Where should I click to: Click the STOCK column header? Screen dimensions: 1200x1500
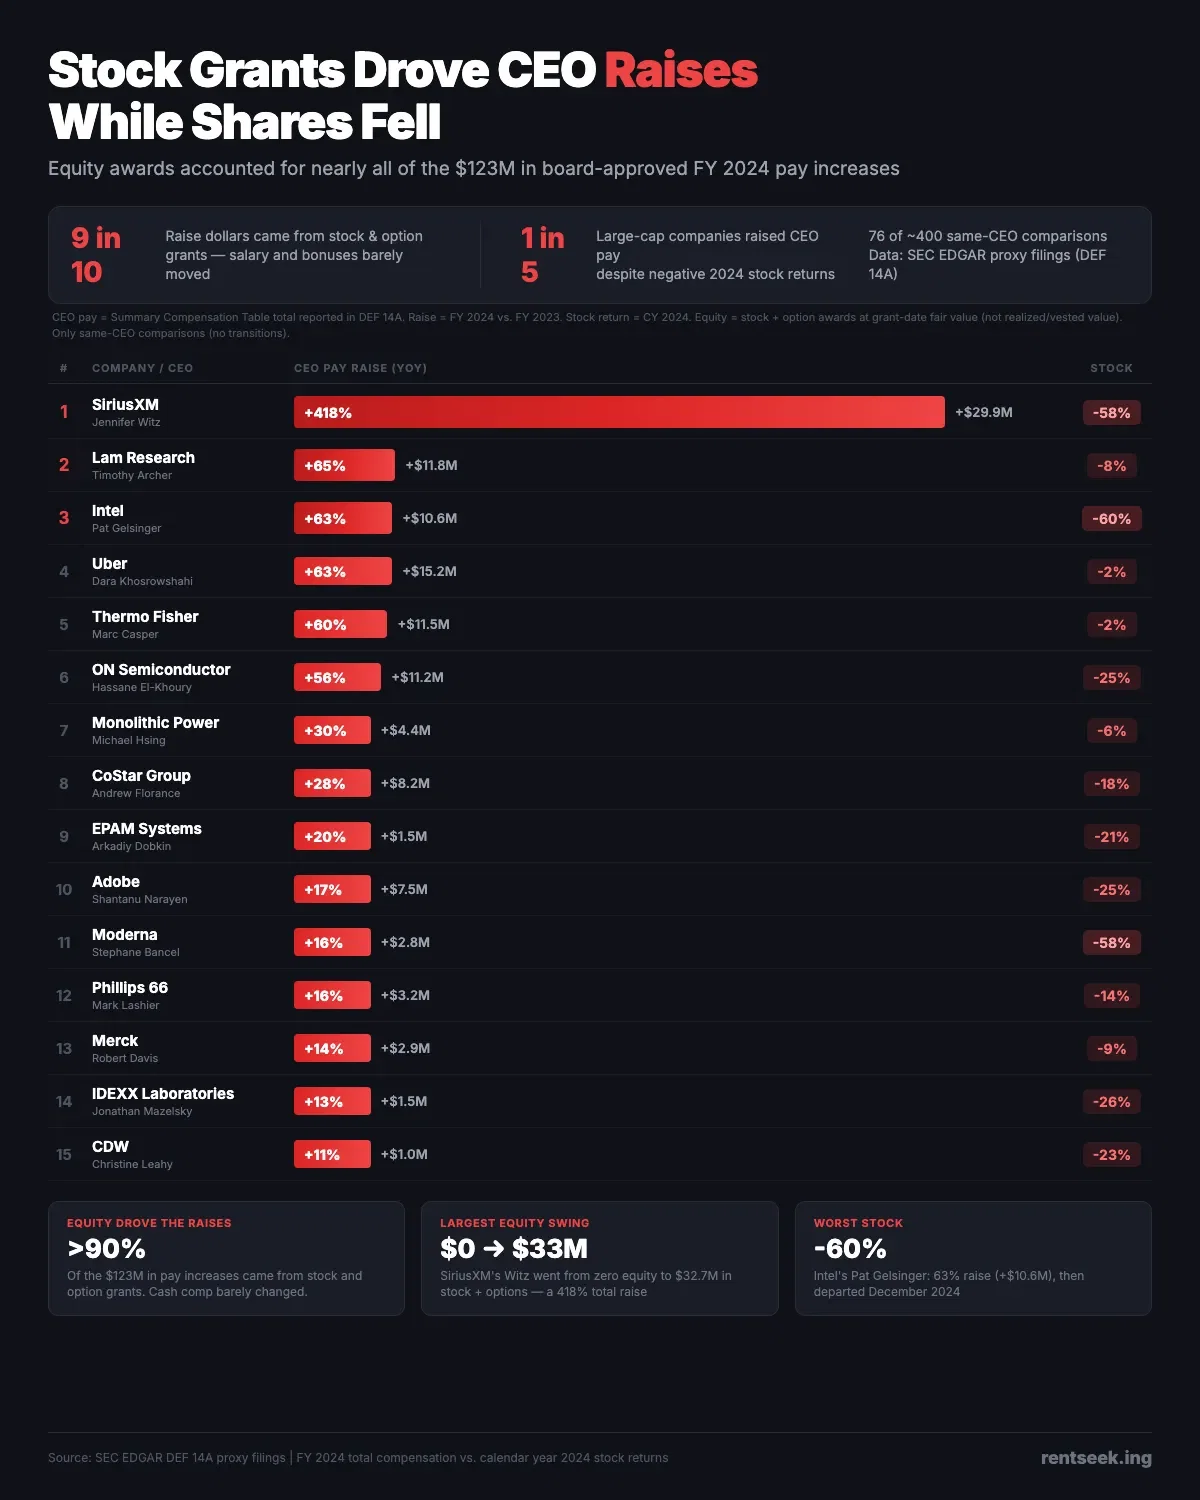click(x=1111, y=368)
